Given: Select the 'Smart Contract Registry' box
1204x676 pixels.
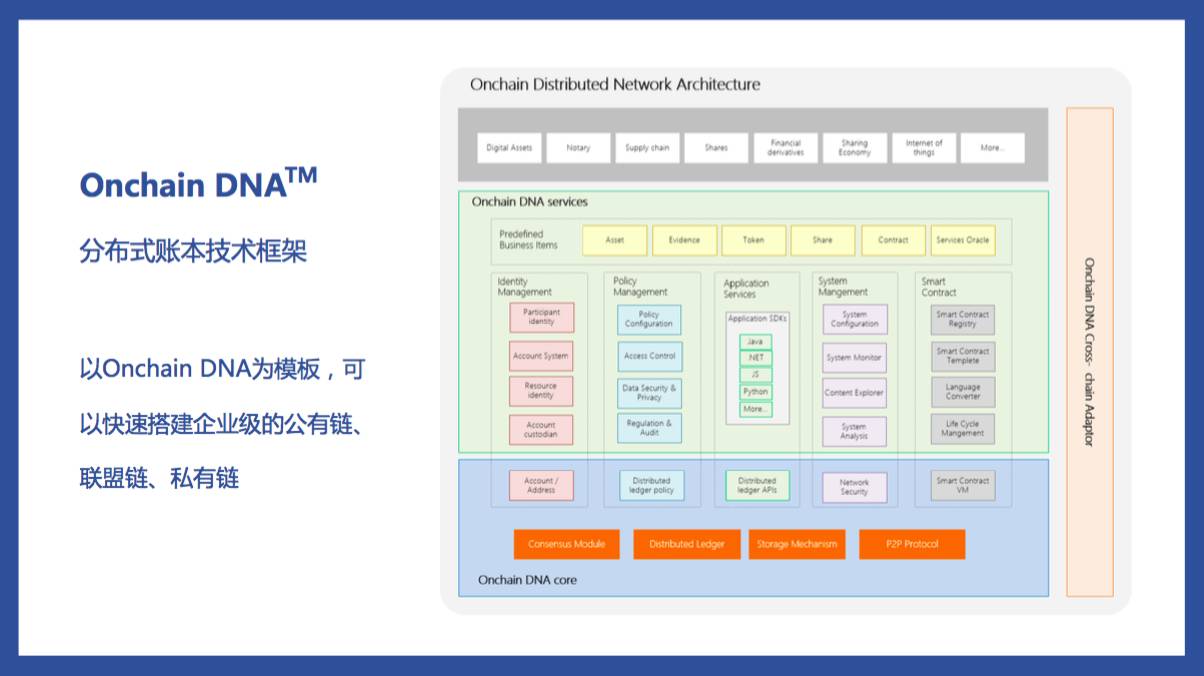Looking at the screenshot, I should point(963,319).
